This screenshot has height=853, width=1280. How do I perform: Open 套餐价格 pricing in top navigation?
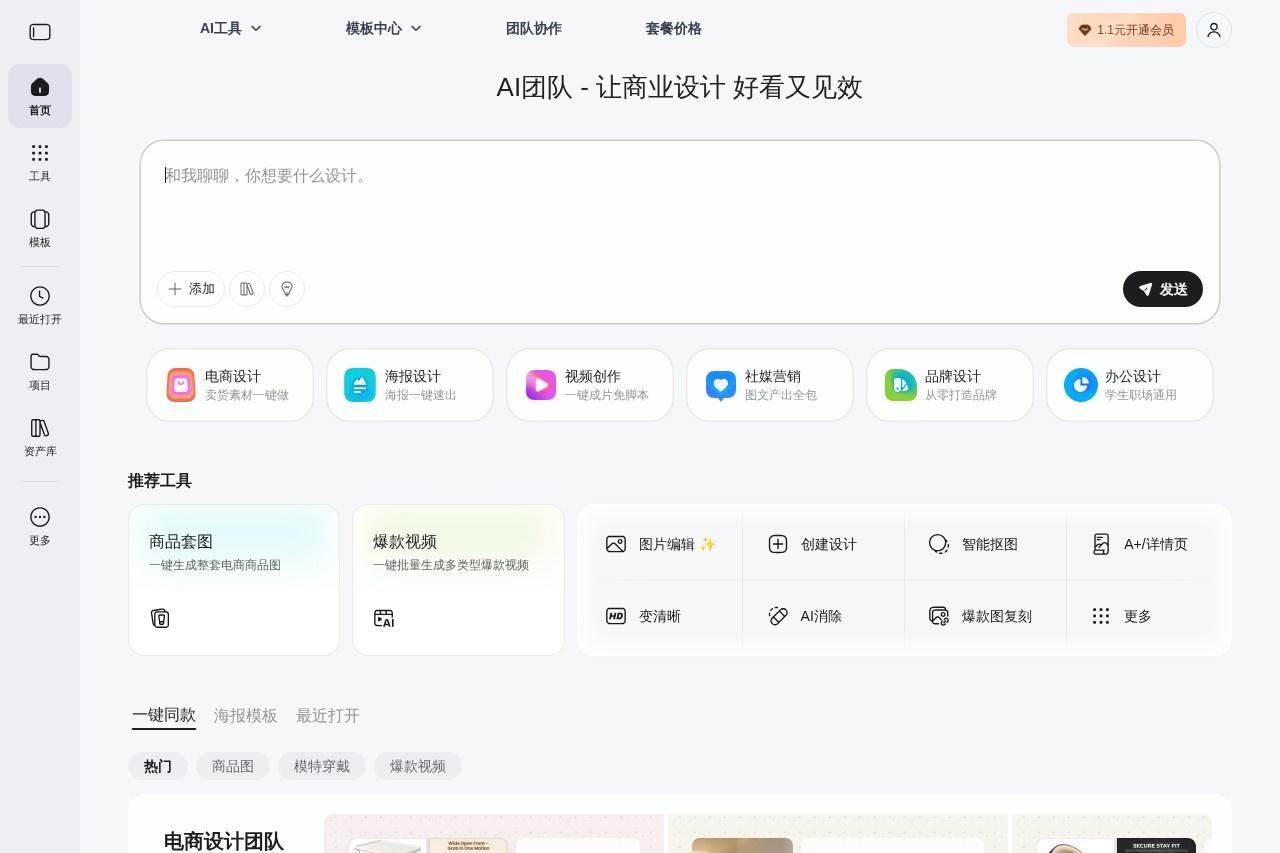coord(674,28)
